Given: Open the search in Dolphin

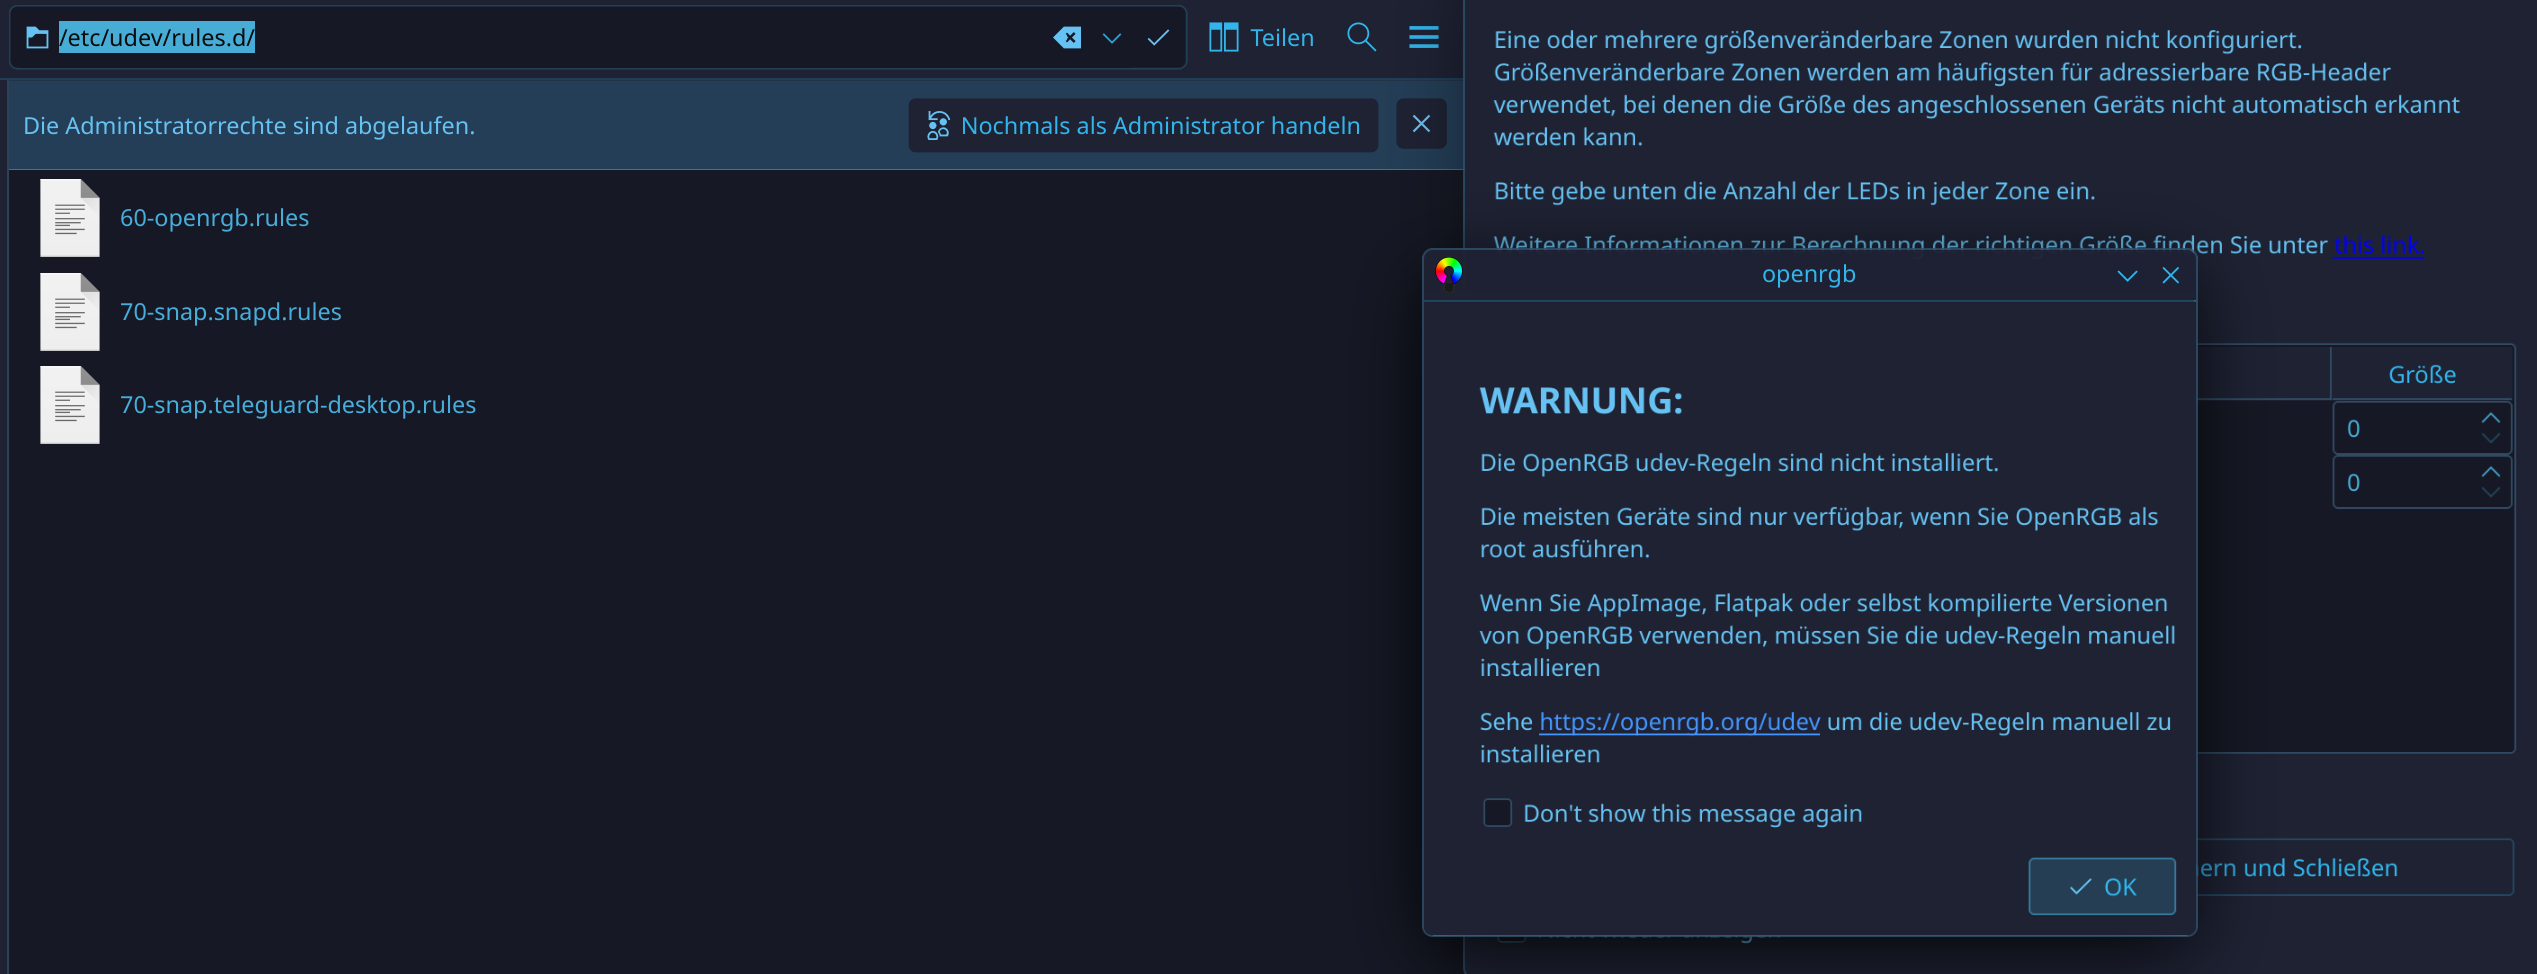Looking at the screenshot, I should click(1361, 38).
